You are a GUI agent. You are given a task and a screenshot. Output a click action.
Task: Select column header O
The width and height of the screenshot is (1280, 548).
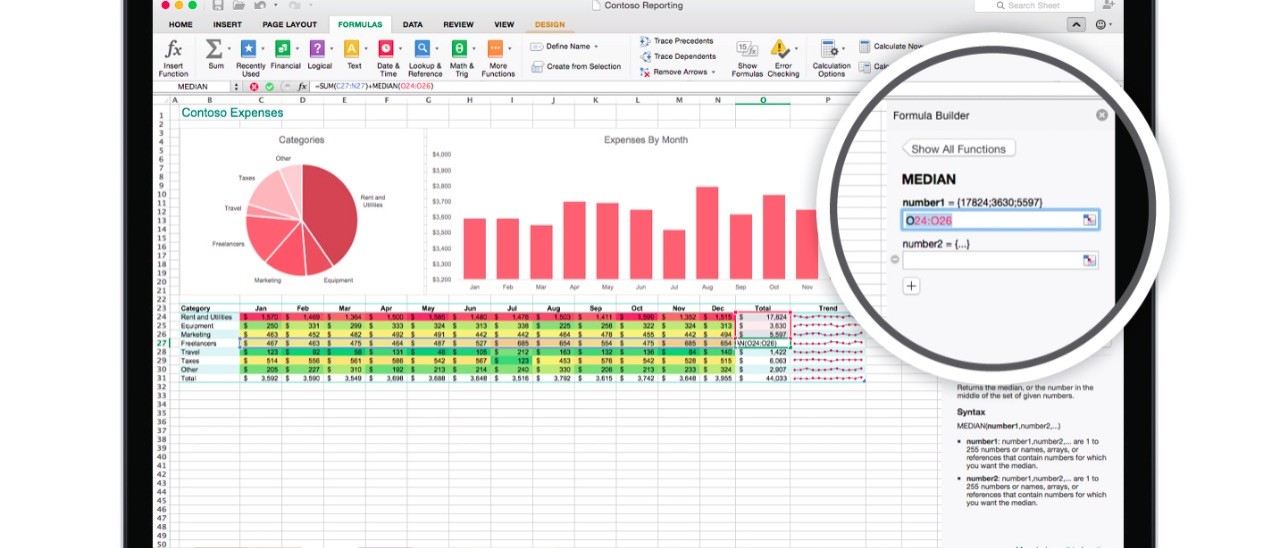click(x=763, y=100)
